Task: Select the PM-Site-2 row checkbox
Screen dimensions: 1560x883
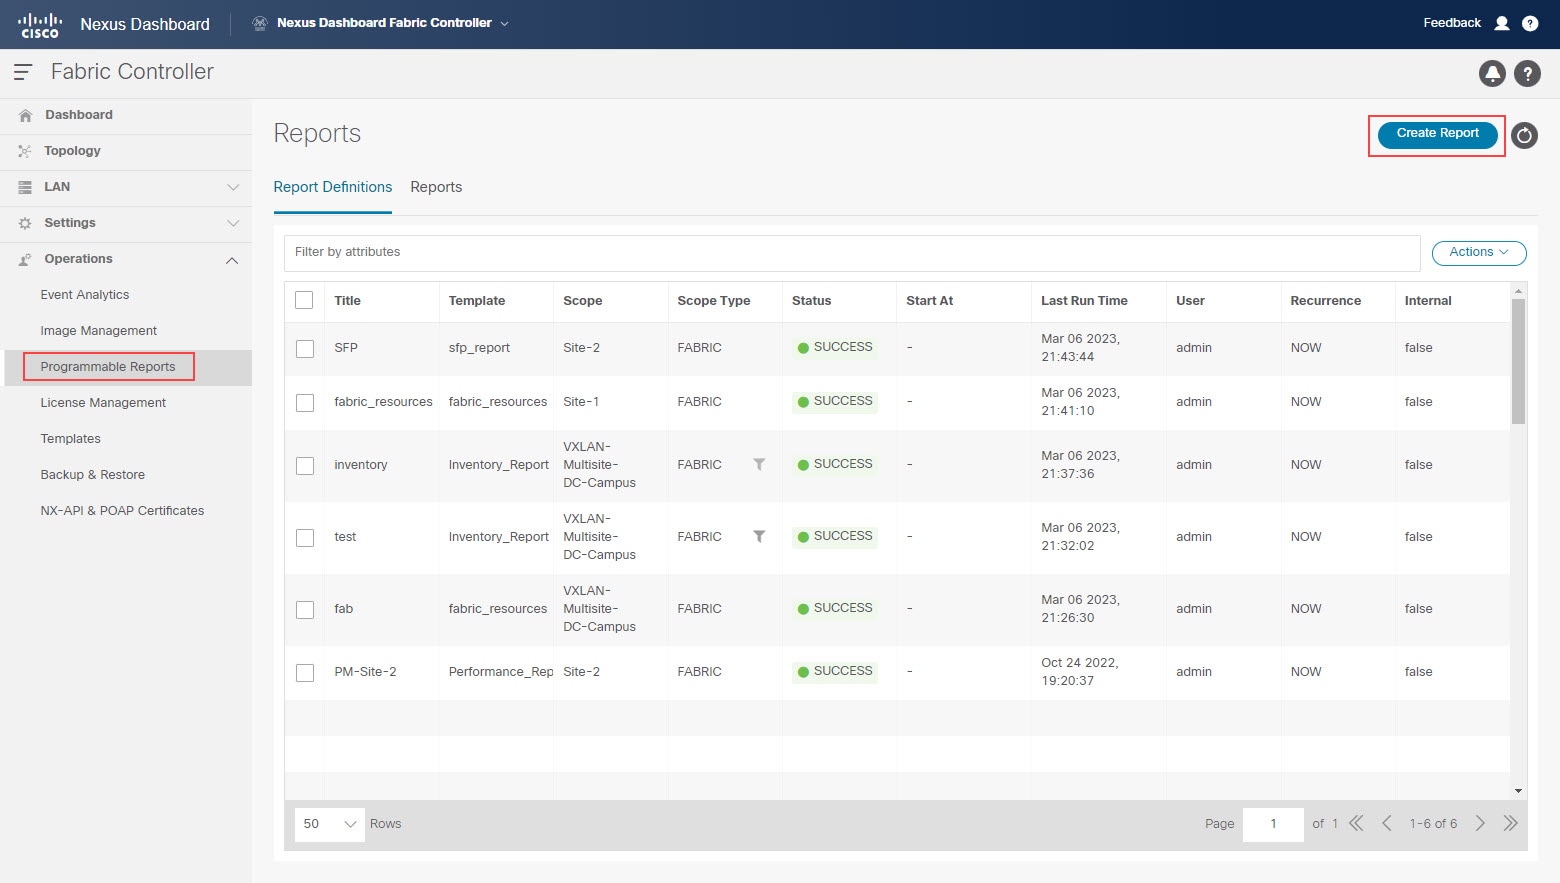Action: (305, 672)
